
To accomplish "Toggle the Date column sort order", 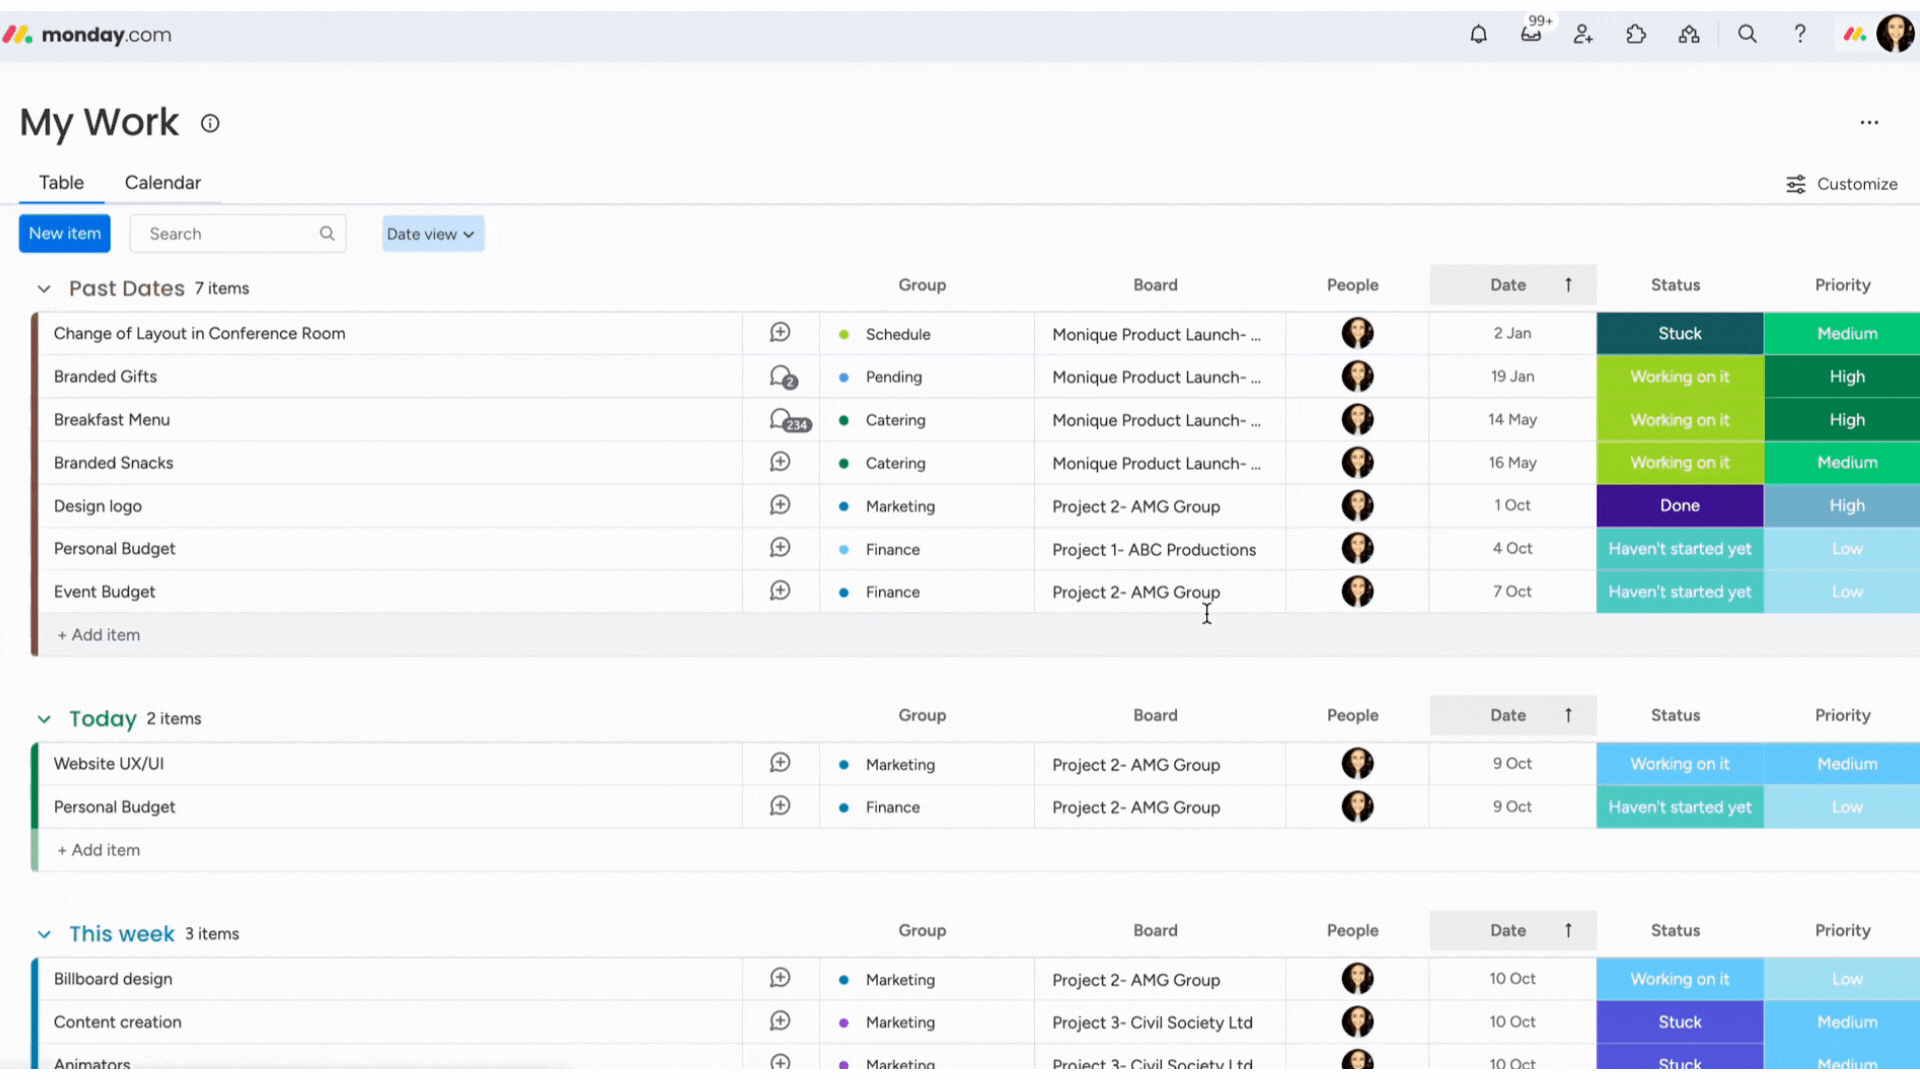I will pyautogui.click(x=1567, y=285).
